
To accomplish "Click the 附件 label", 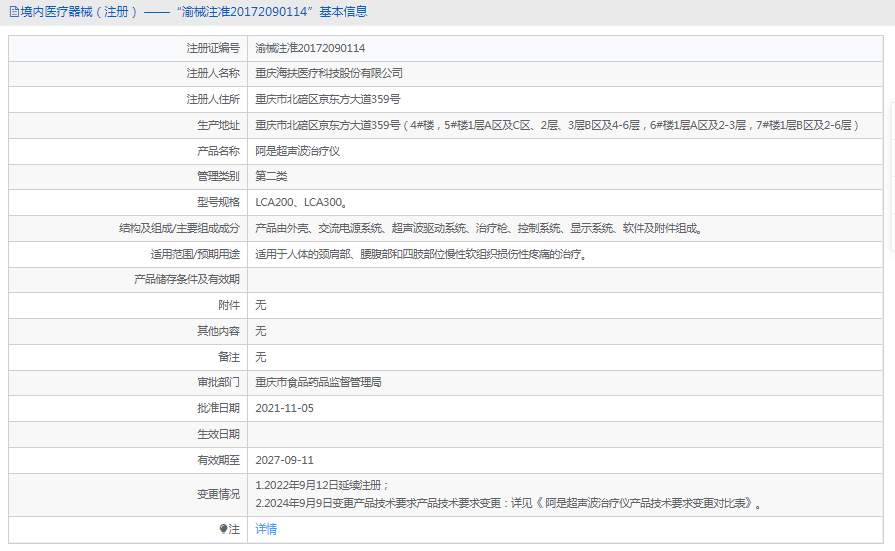I will click(229, 305).
